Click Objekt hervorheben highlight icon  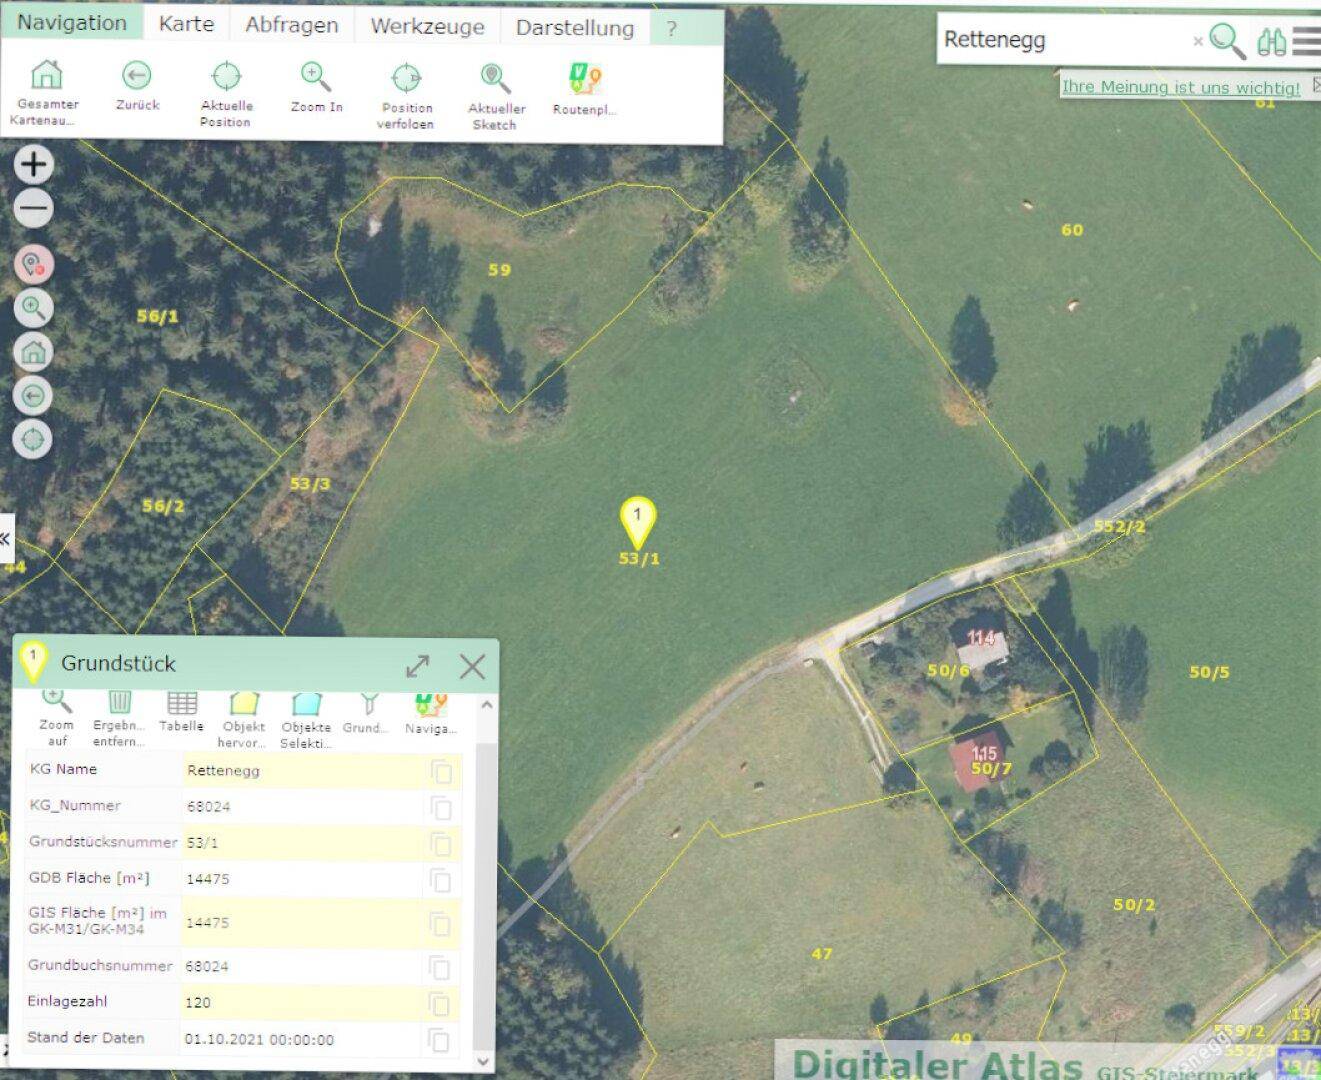pyautogui.click(x=243, y=718)
